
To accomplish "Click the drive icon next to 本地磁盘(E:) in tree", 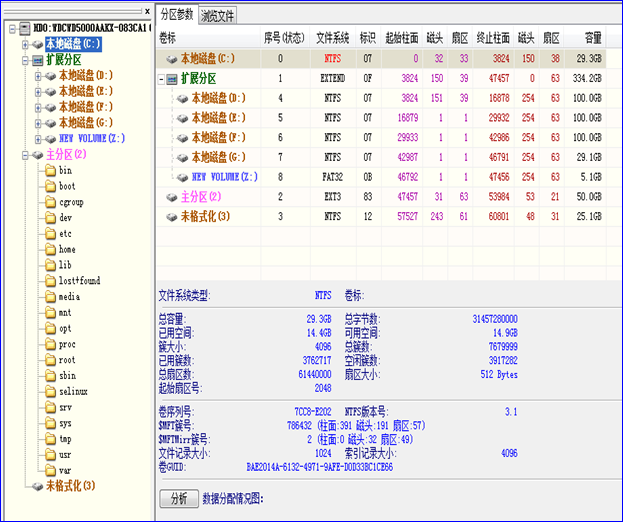I will 50,92.
